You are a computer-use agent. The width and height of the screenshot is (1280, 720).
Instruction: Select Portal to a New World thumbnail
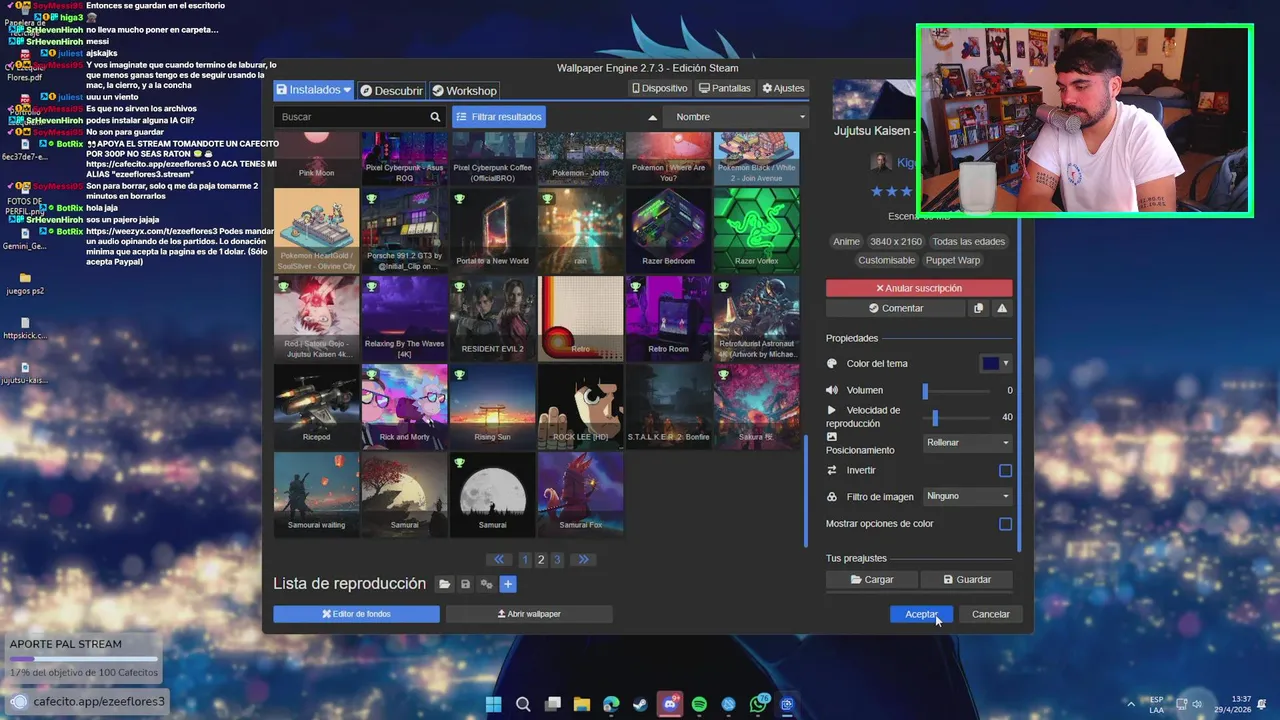[492, 231]
